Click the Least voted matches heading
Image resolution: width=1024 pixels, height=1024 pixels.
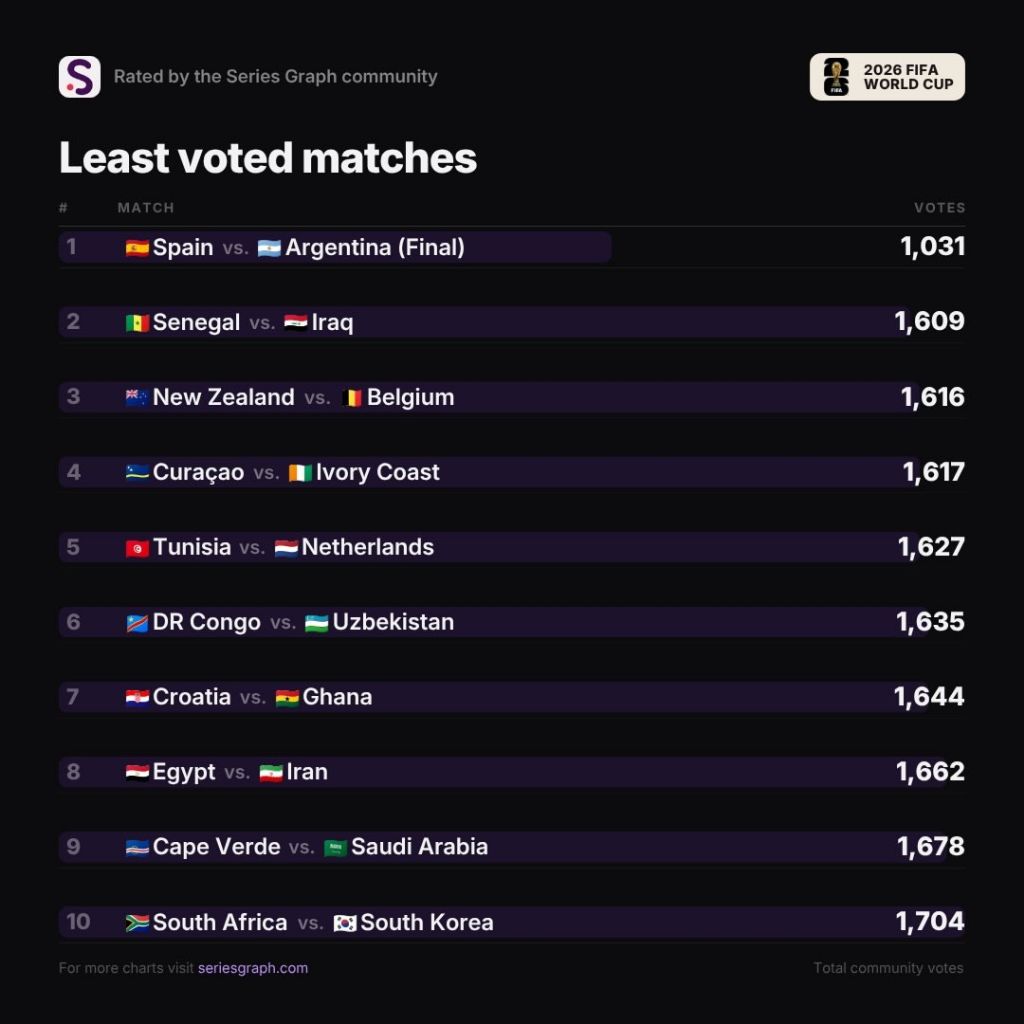(268, 158)
